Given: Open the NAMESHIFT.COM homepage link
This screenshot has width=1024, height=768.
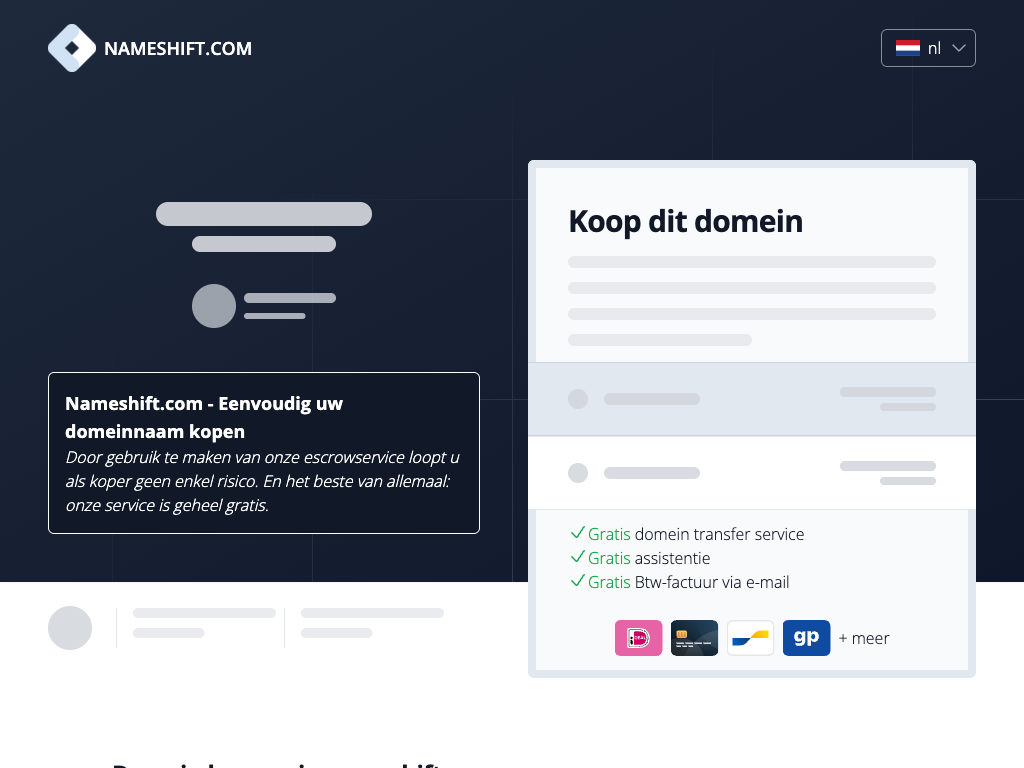Looking at the screenshot, I should (150, 48).
